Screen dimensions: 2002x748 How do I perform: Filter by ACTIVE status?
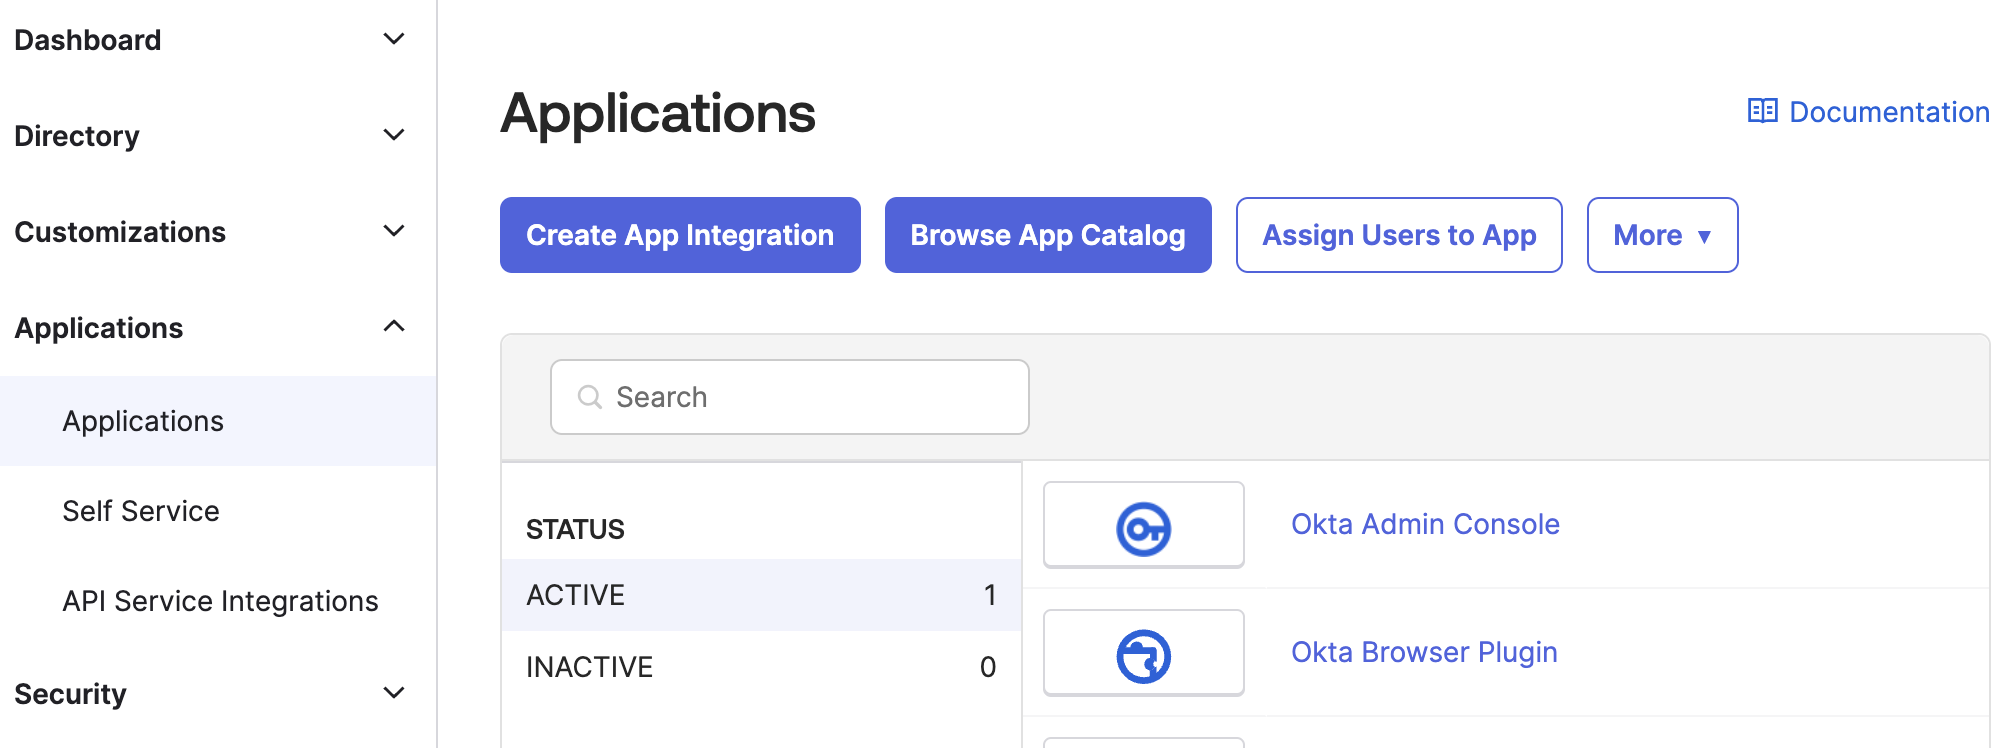761,595
